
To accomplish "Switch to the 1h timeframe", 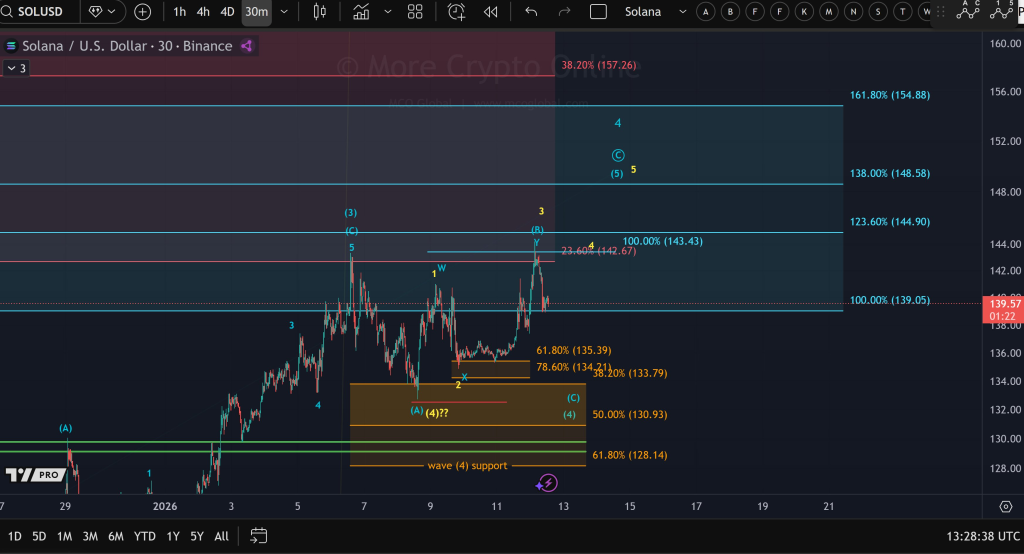I will (179, 12).
